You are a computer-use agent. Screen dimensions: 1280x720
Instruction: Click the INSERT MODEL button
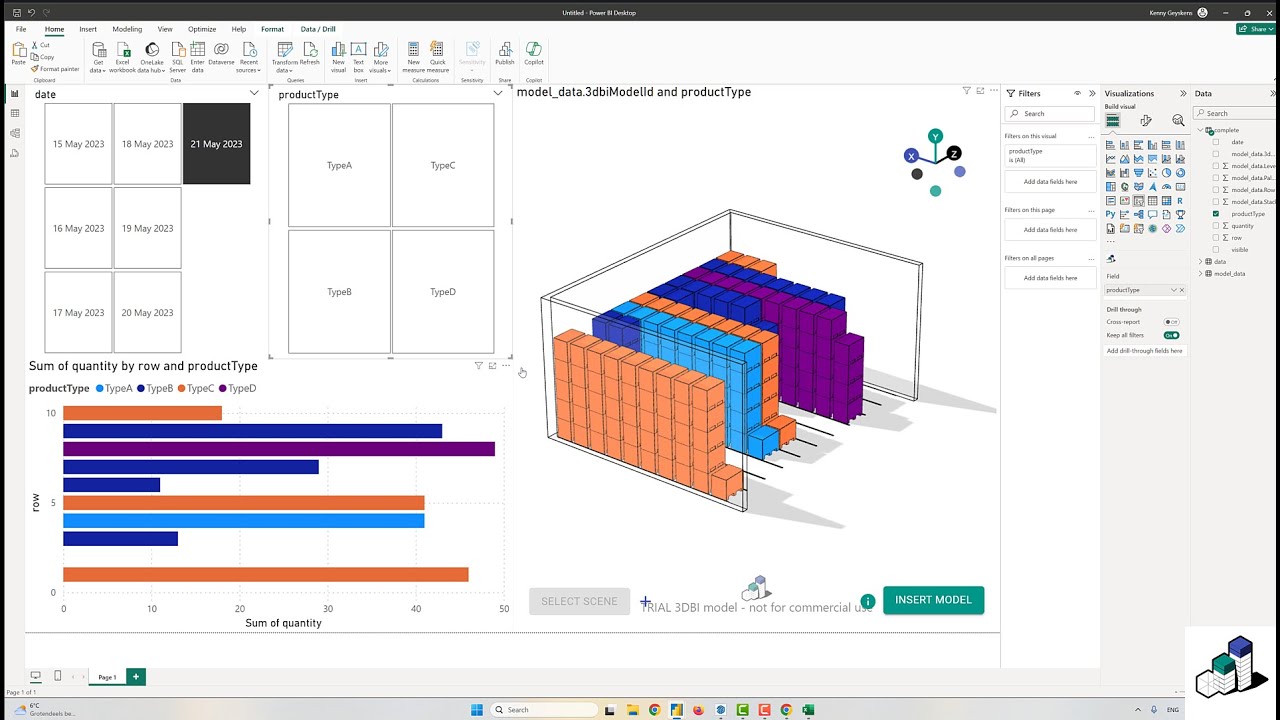933,600
